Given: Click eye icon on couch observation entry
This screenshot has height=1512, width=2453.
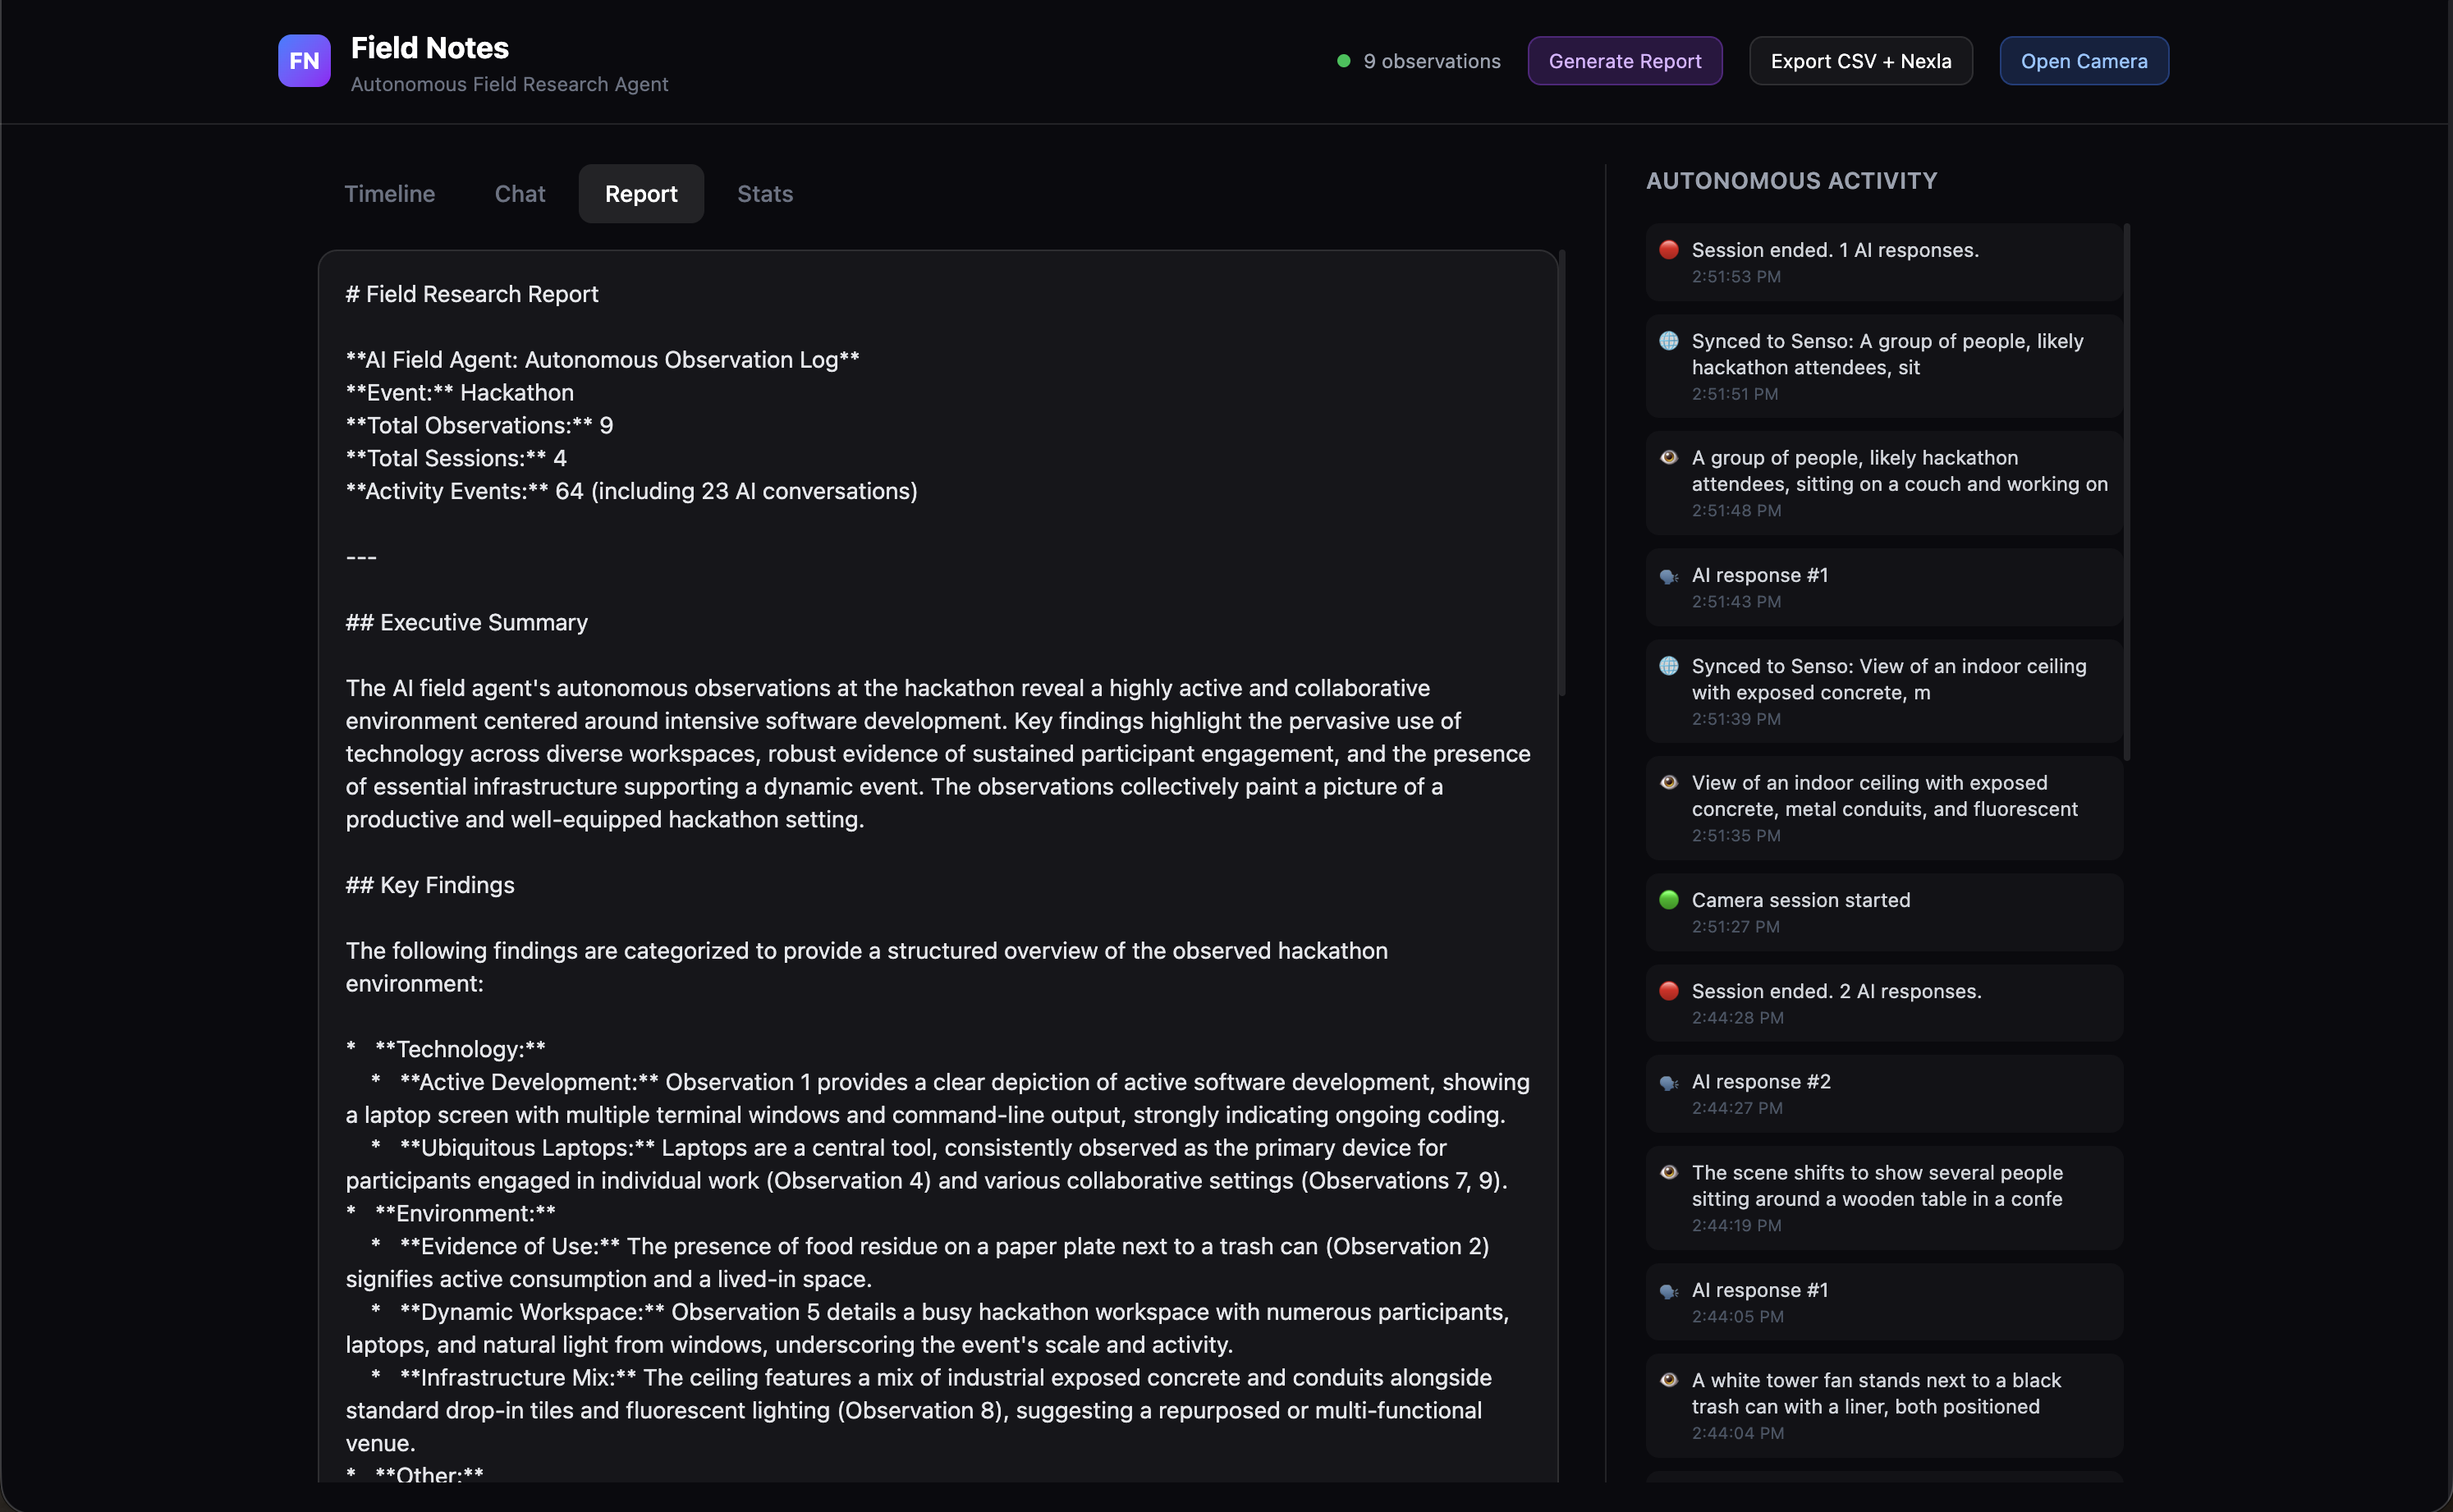Looking at the screenshot, I should point(1668,458).
